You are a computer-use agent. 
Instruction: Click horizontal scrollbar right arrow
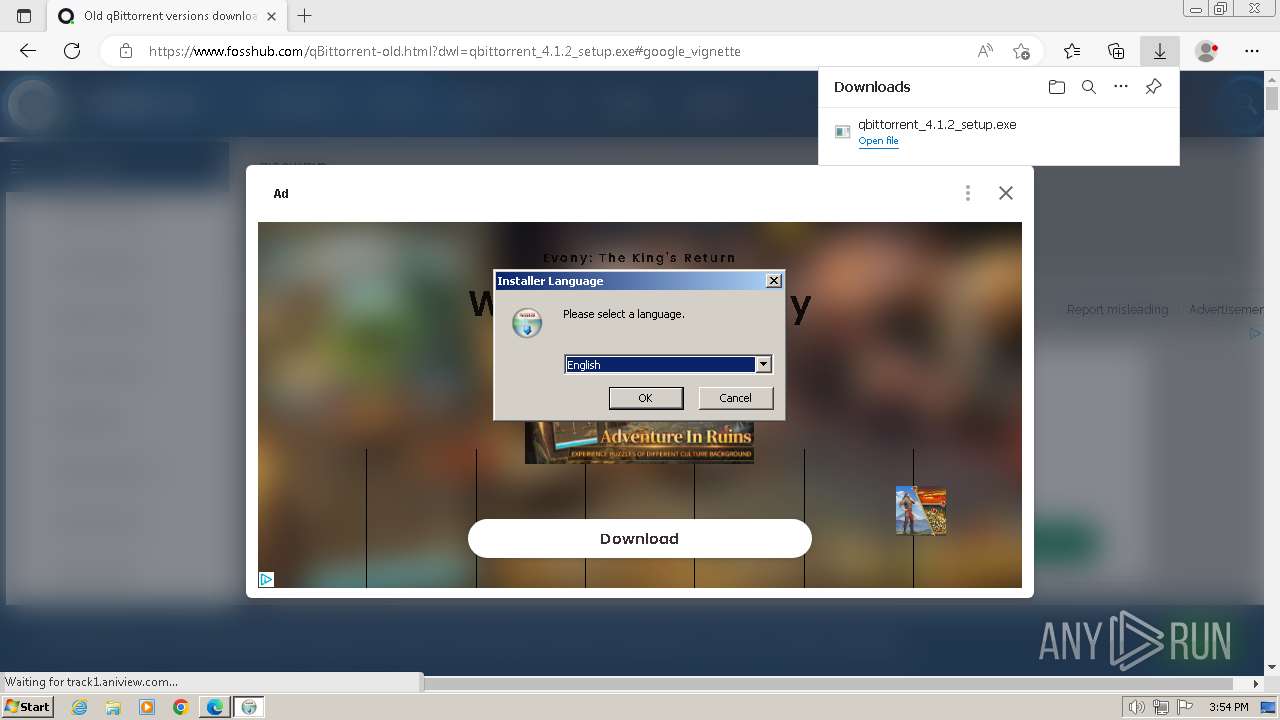(1257, 684)
